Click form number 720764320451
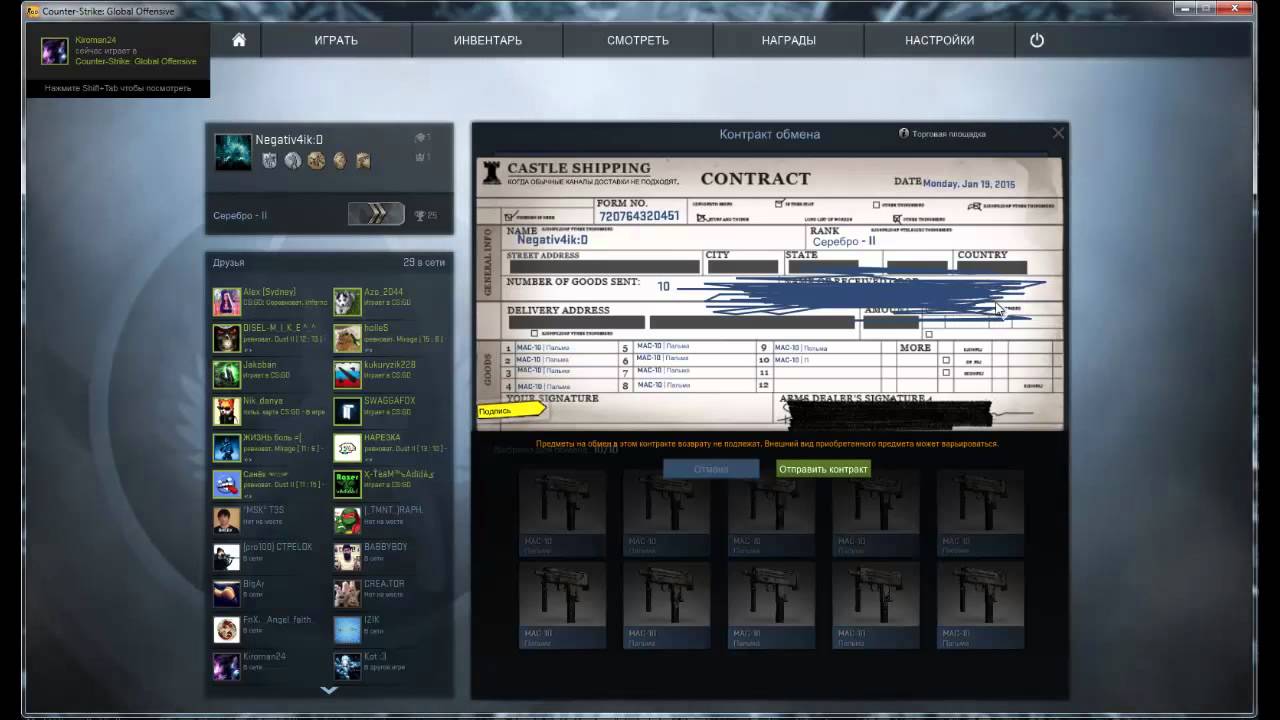This screenshot has height=720, width=1280. coord(638,216)
